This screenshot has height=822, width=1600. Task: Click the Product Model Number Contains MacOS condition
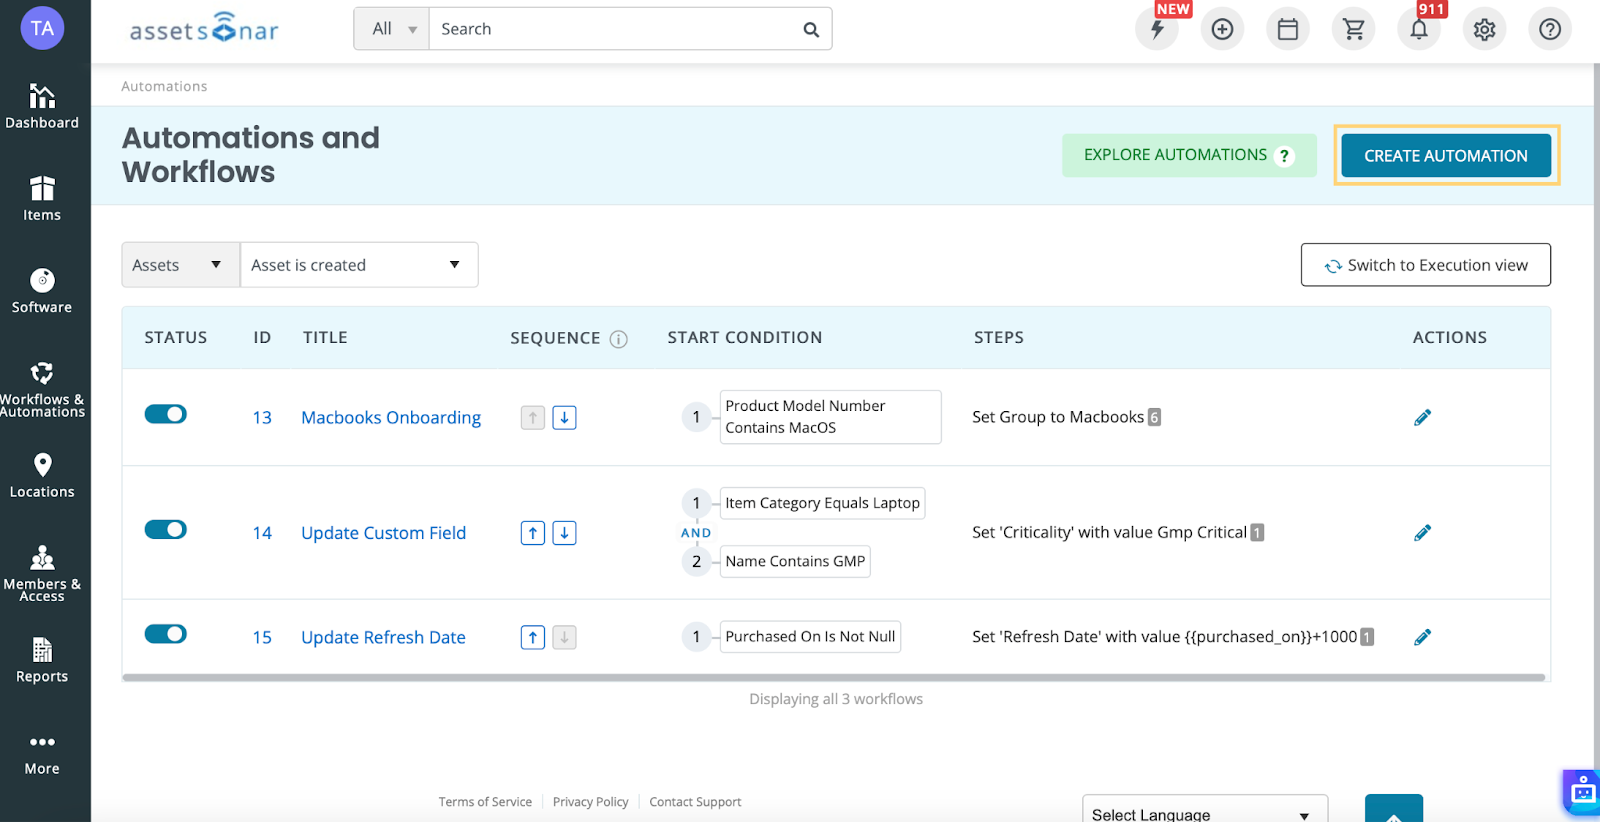[x=830, y=417]
